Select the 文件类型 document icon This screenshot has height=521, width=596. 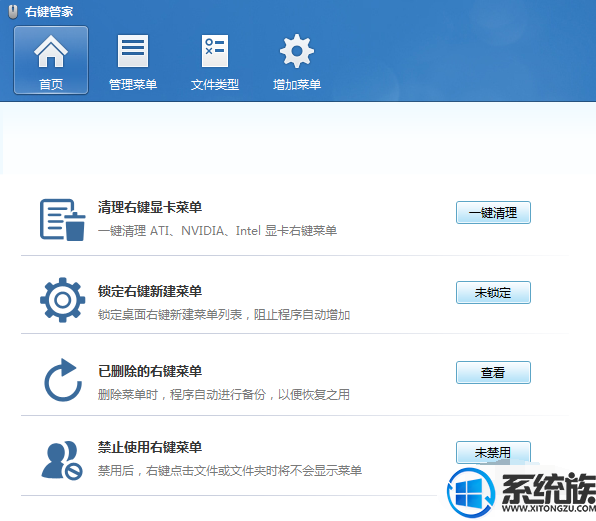tap(215, 51)
